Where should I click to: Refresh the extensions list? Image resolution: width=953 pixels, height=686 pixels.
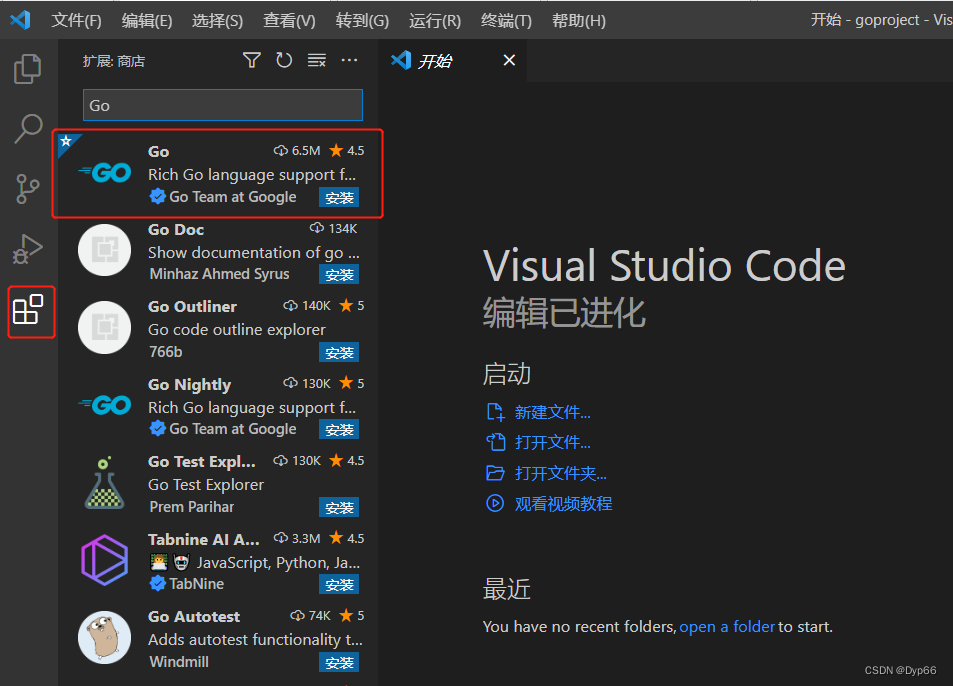click(284, 60)
